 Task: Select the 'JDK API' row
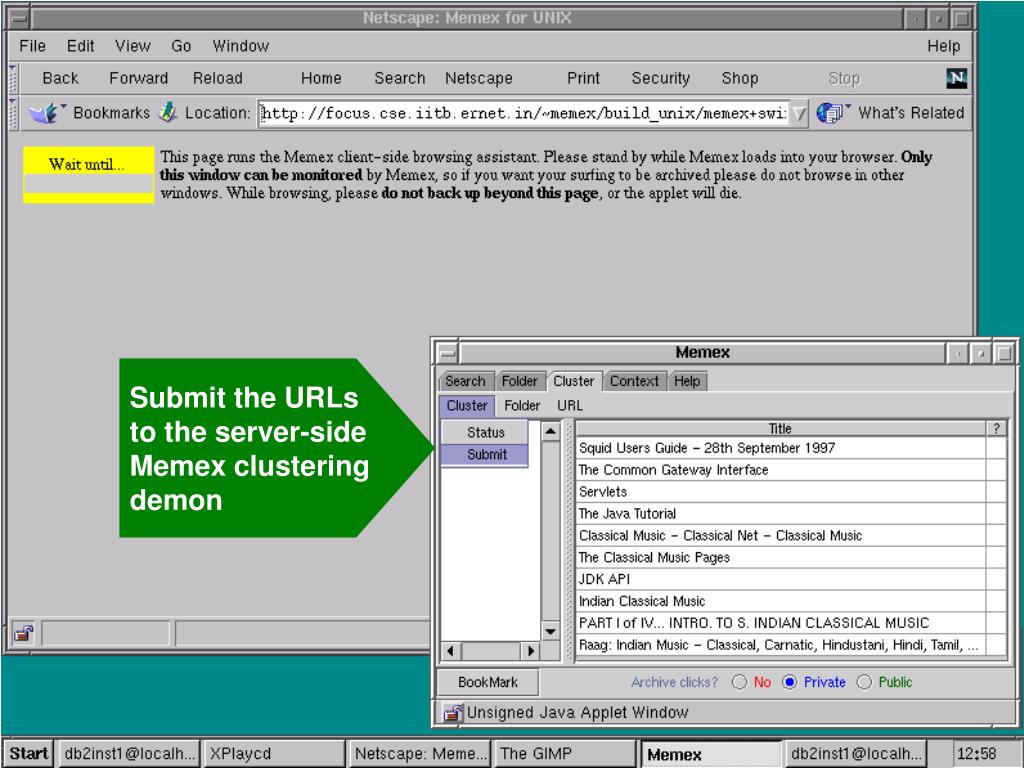tap(780, 579)
